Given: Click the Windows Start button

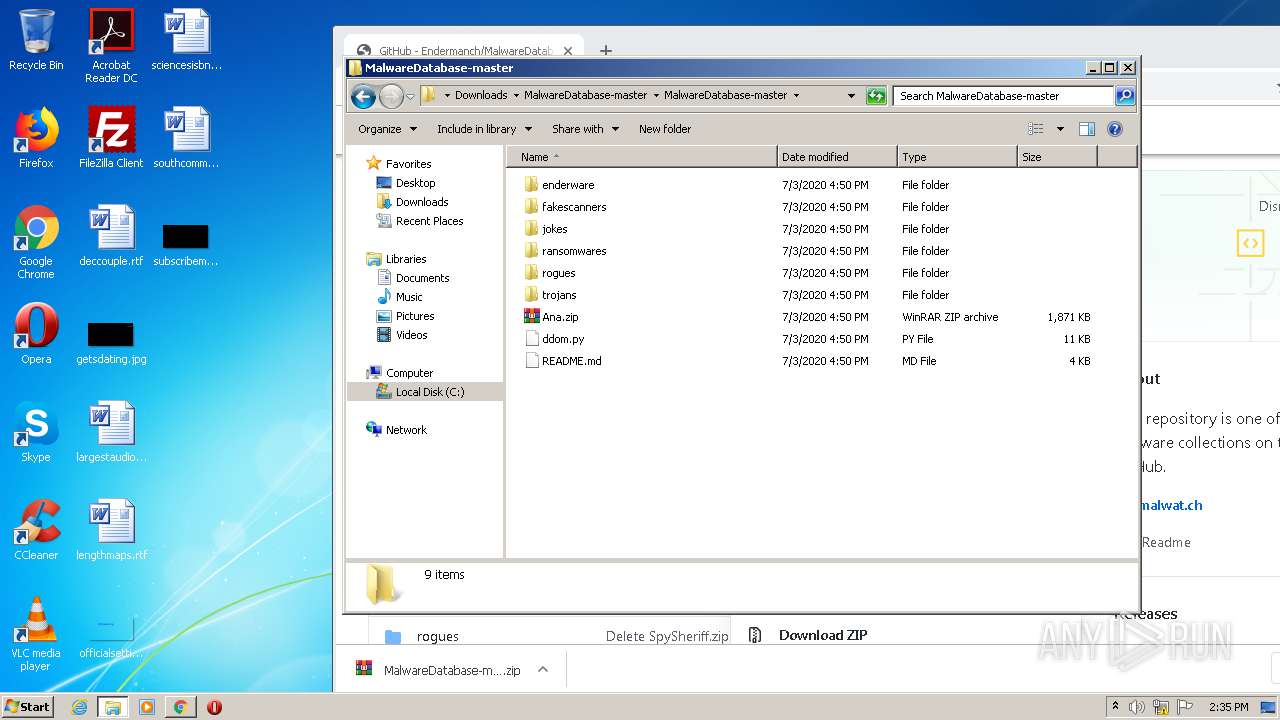Looking at the screenshot, I should [27, 706].
